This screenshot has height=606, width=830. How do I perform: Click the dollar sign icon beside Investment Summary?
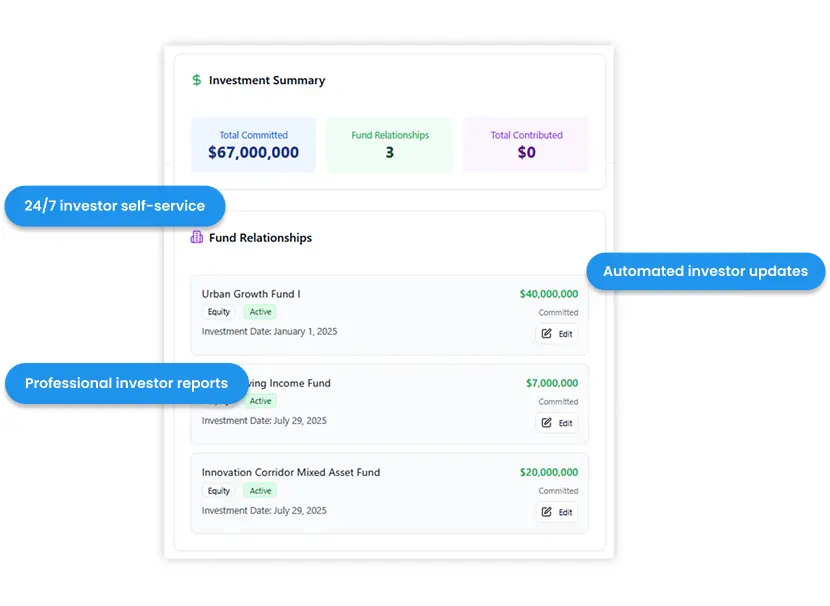[x=197, y=80]
